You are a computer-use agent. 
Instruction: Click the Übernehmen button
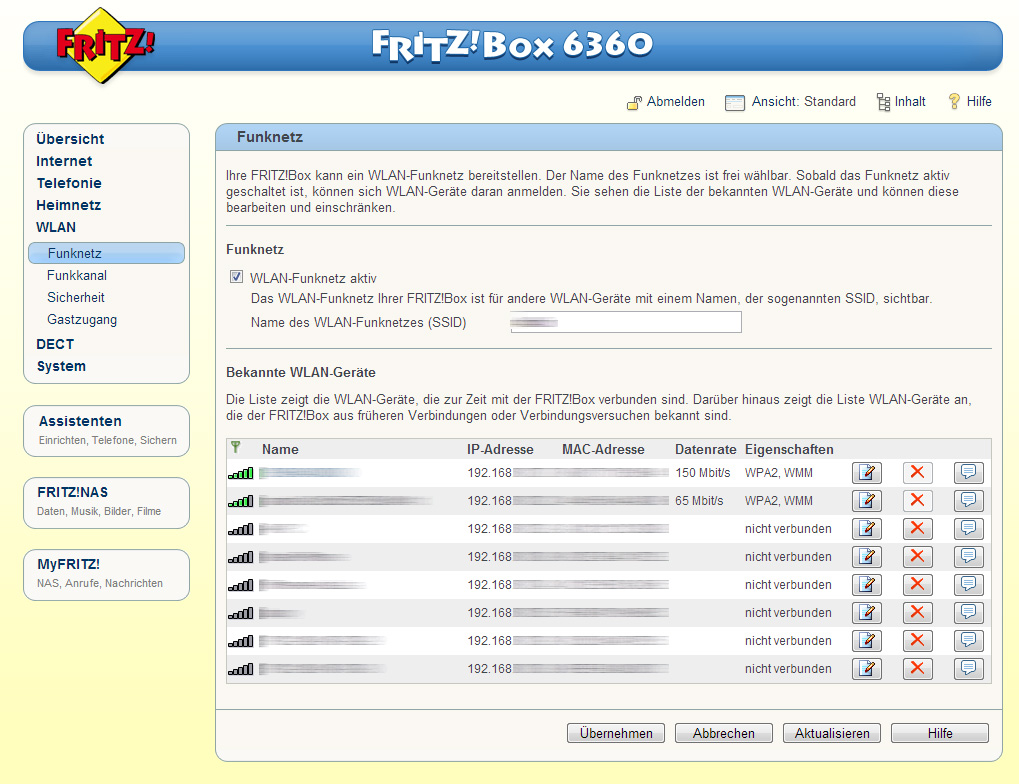click(615, 733)
